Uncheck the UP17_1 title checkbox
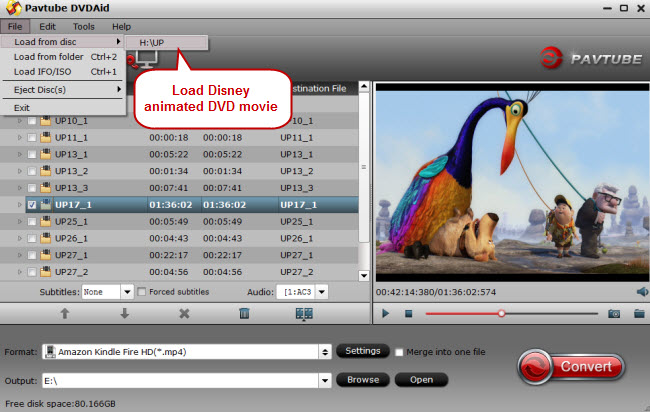 click(x=32, y=205)
